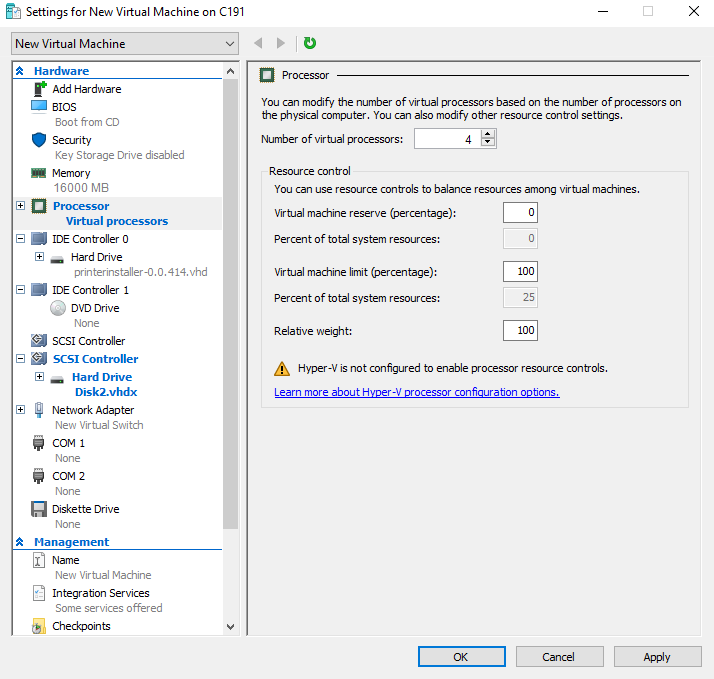Click the Relative weight field
This screenshot has width=714, height=679.
520,331
